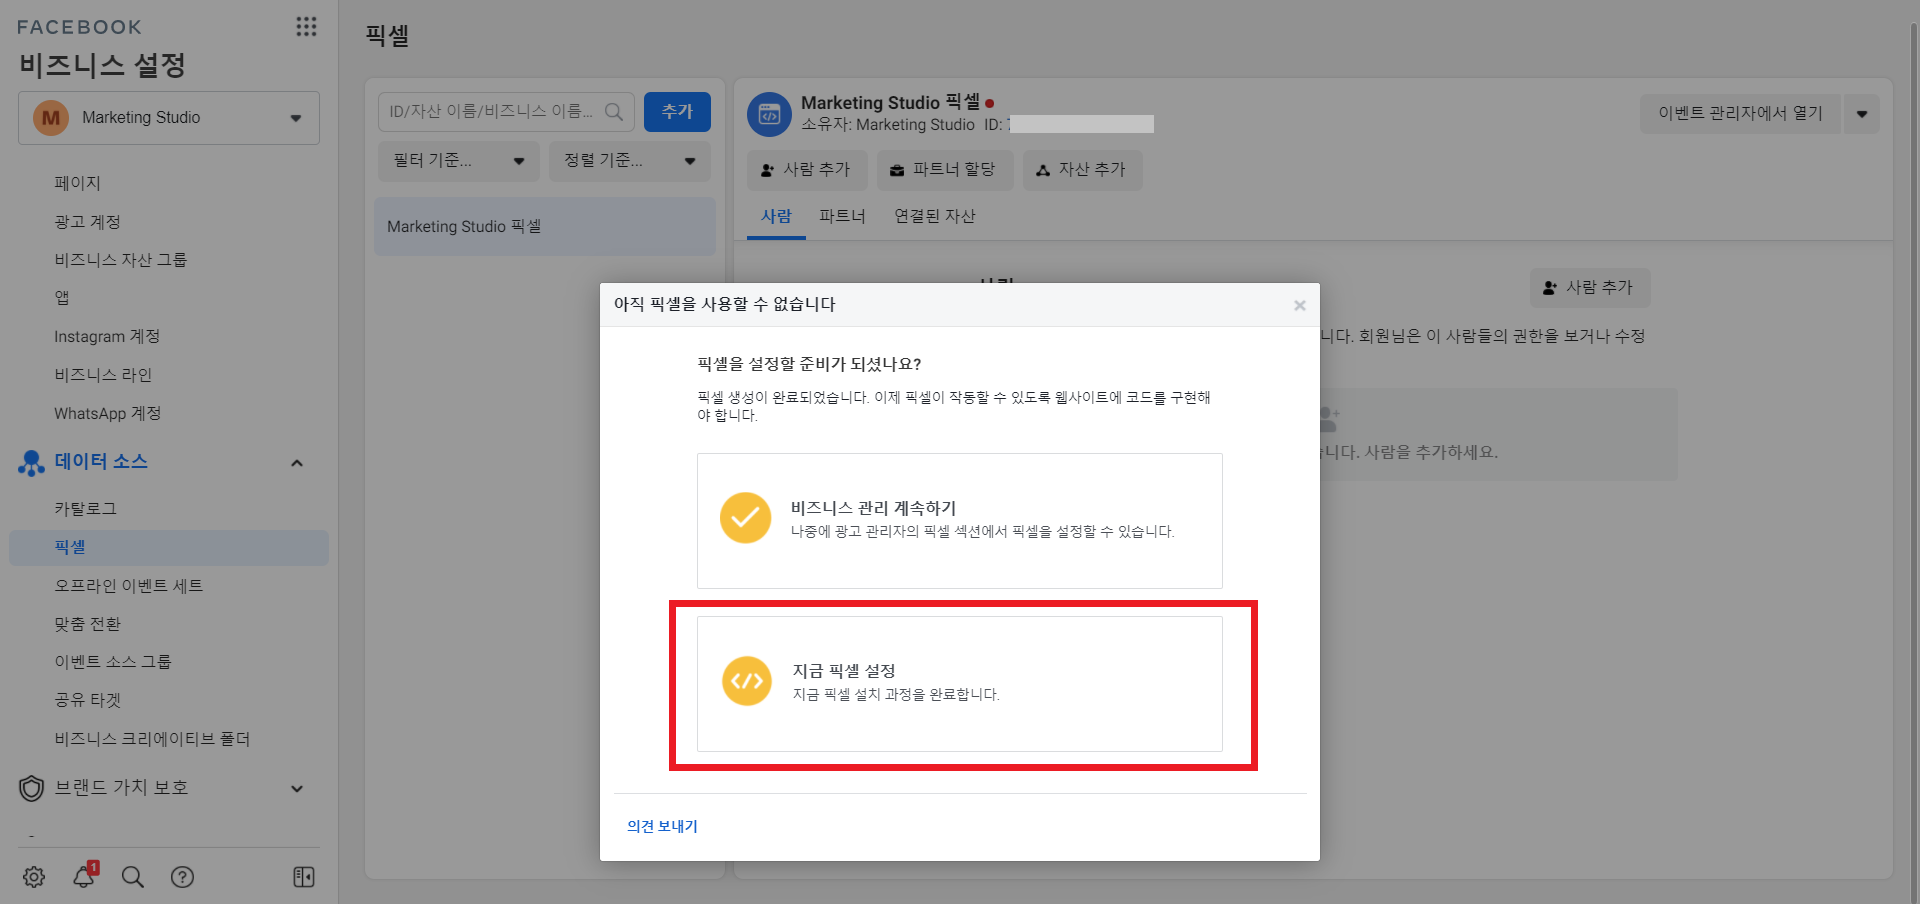
Task: Open 이벤트 소스 그룹 in sidebar
Action: pos(112,662)
